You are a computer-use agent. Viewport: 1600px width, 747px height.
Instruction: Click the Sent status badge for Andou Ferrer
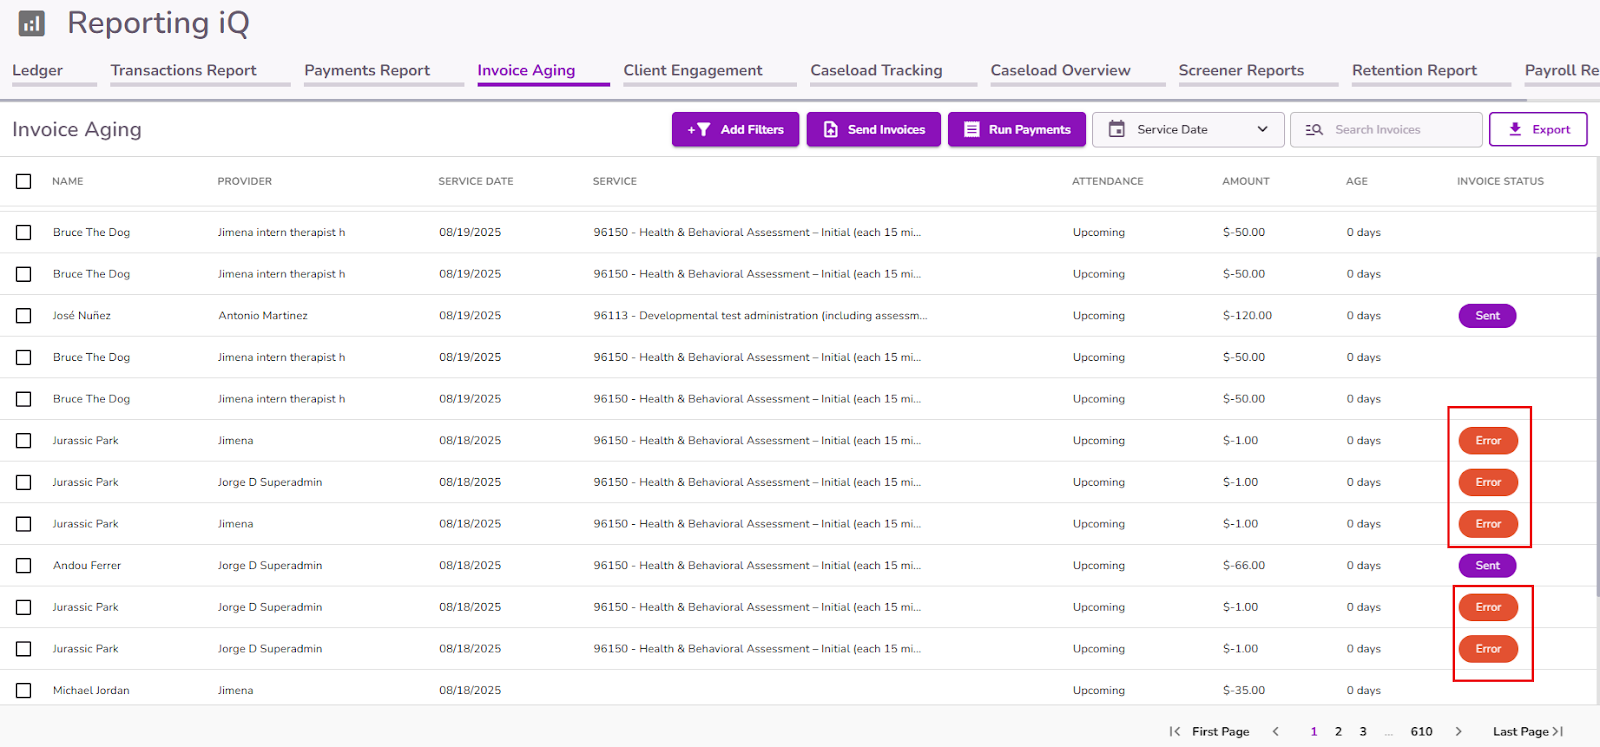click(x=1487, y=566)
